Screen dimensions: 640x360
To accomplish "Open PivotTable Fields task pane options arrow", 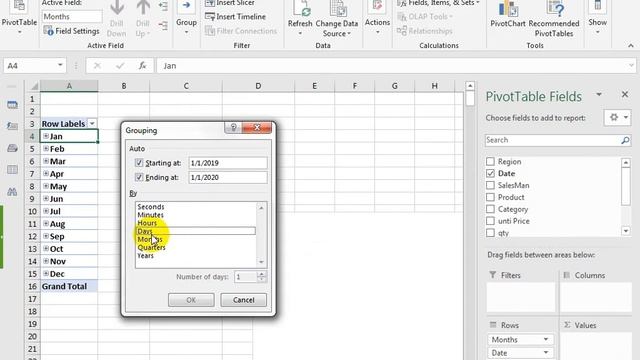I will tap(599, 95).
